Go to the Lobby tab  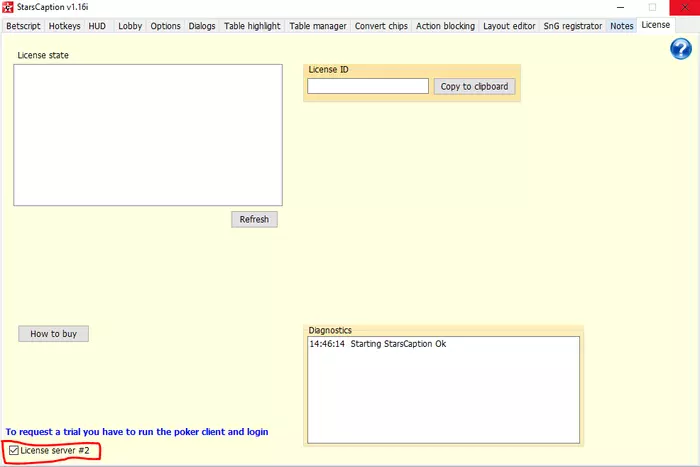pos(130,26)
